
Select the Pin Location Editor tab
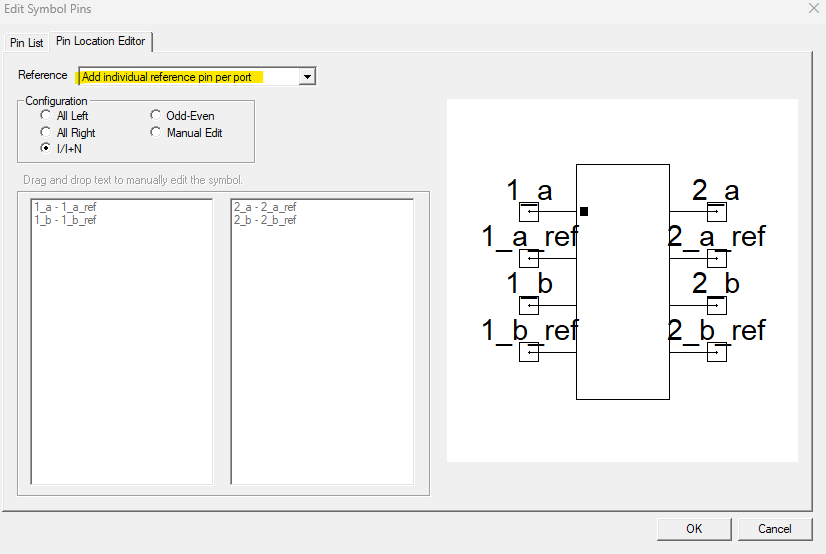point(101,42)
